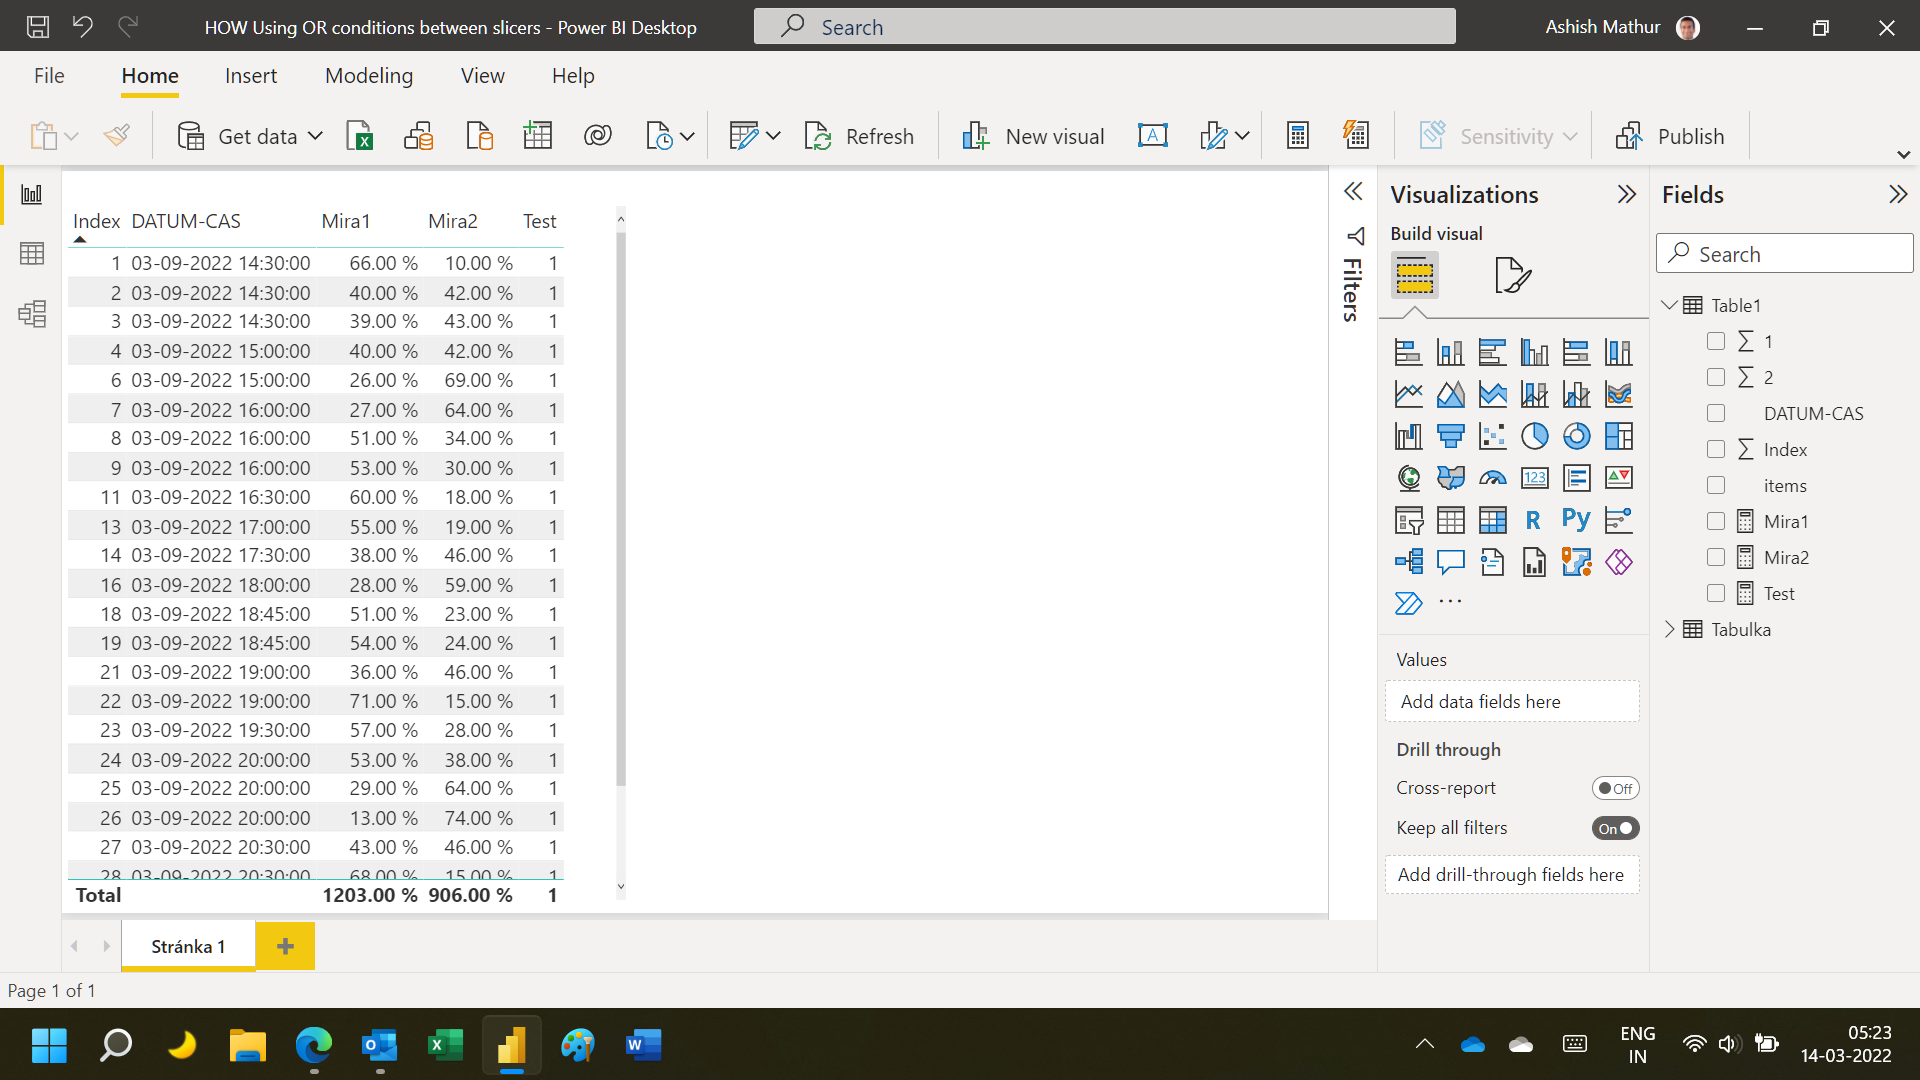The width and height of the screenshot is (1920, 1080).
Task: Select the Card visual
Action: [x=1534, y=478]
